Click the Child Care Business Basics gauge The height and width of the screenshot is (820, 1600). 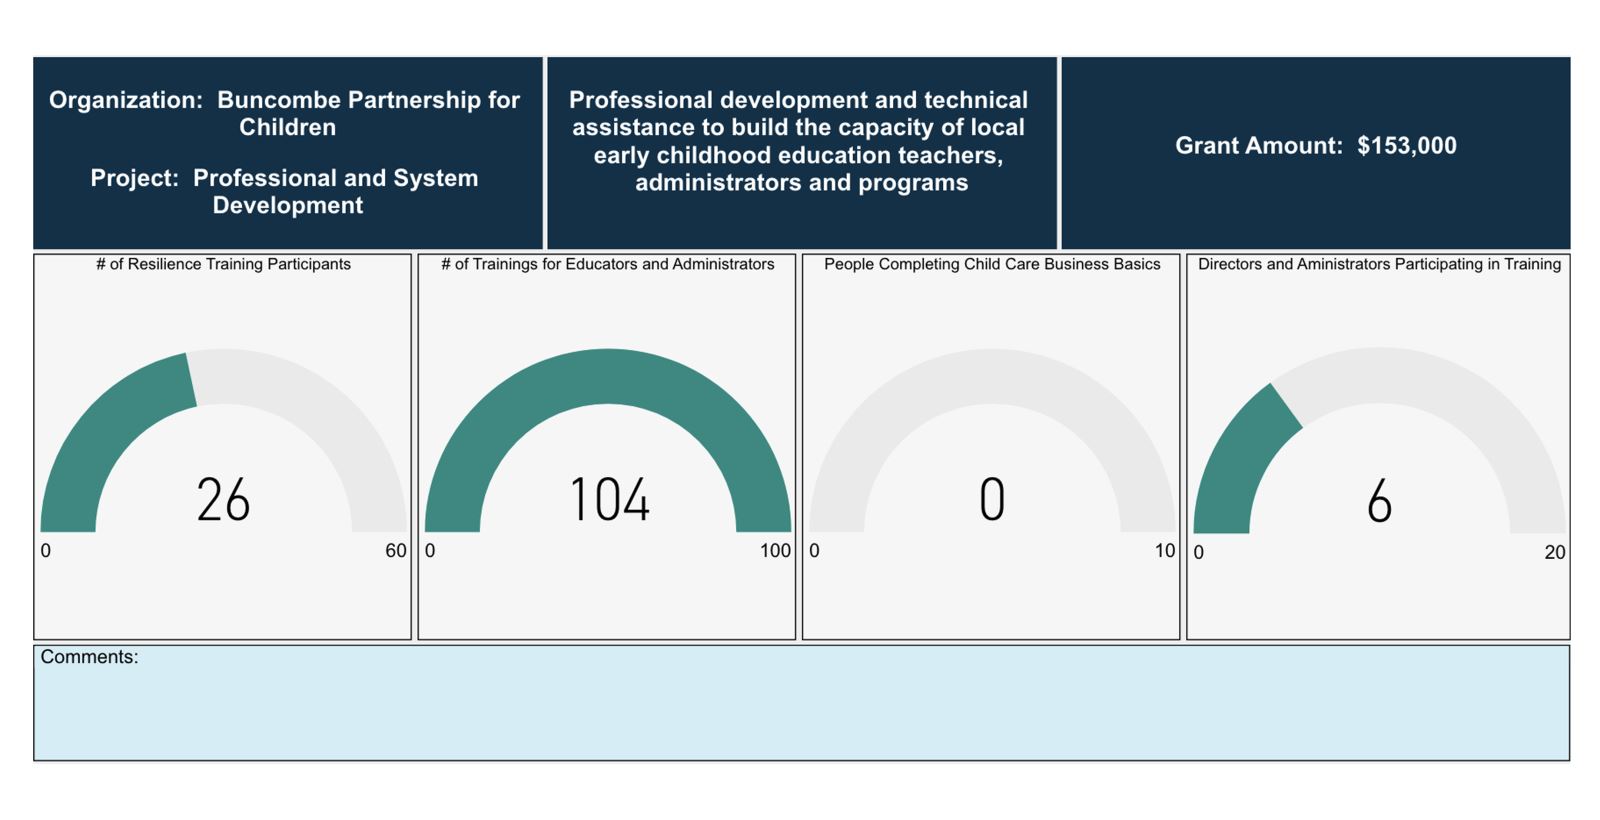coord(991,440)
